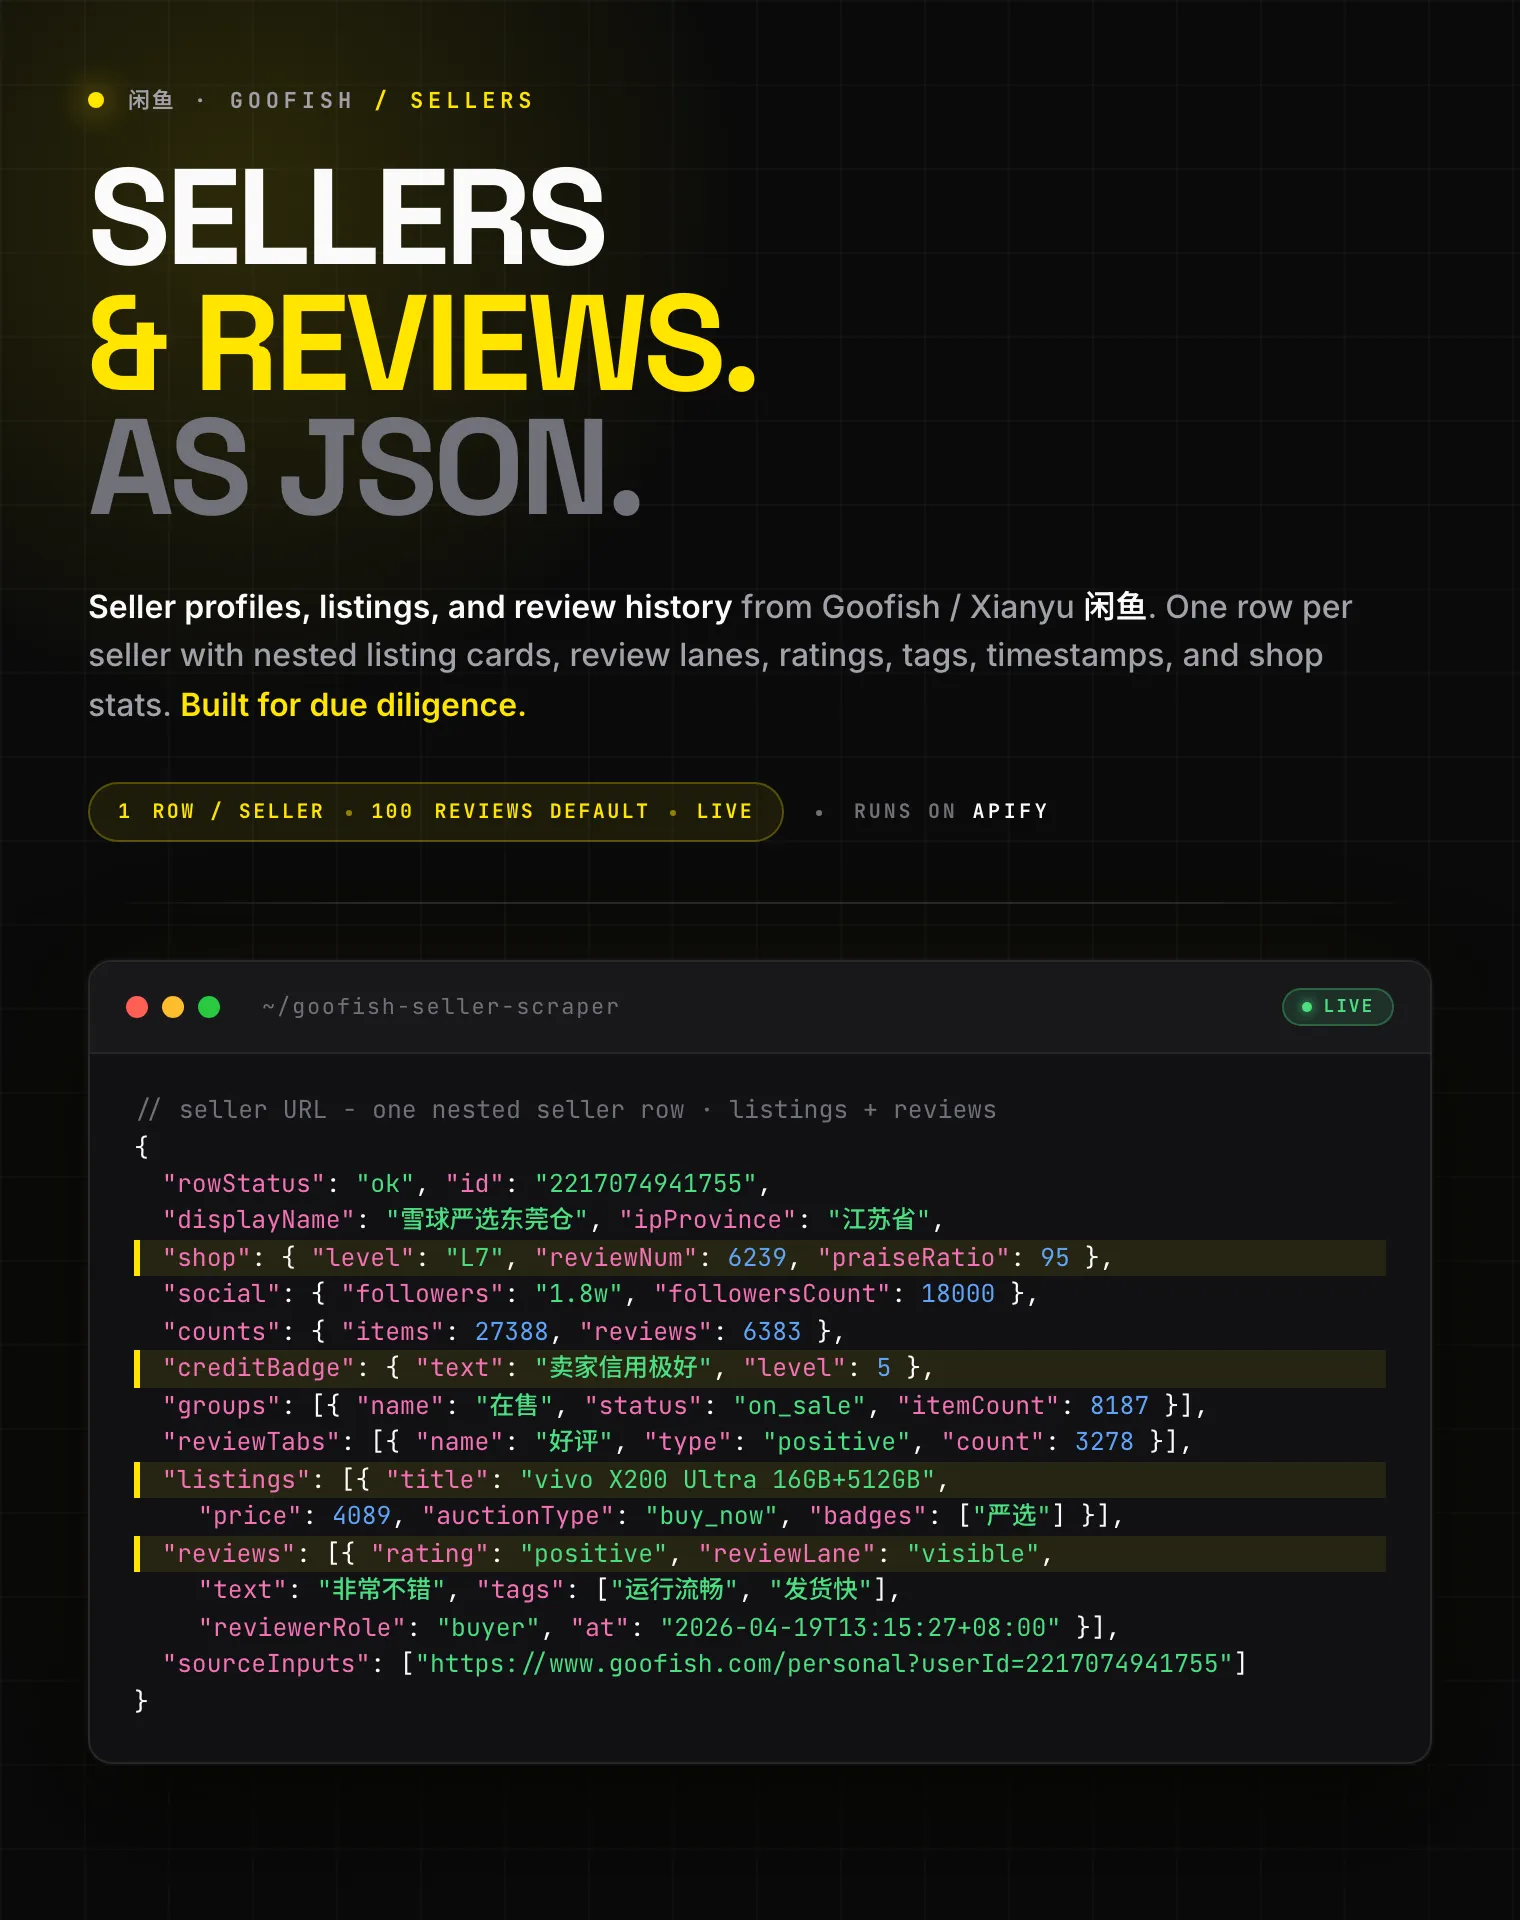The width and height of the screenshot is (1520, 1920).
Task: Click the highlighted "reviews" code line
Action: pos(760,1554)
